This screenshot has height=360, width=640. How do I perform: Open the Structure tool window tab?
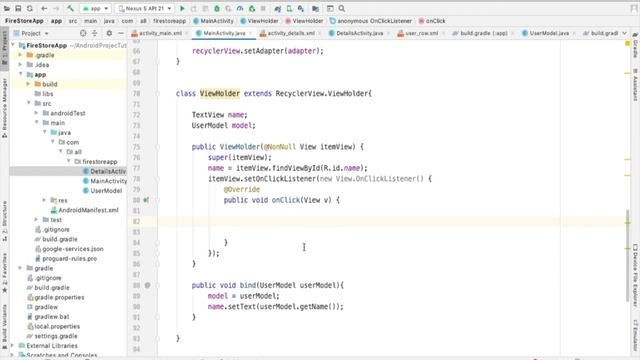coord(4,220)
